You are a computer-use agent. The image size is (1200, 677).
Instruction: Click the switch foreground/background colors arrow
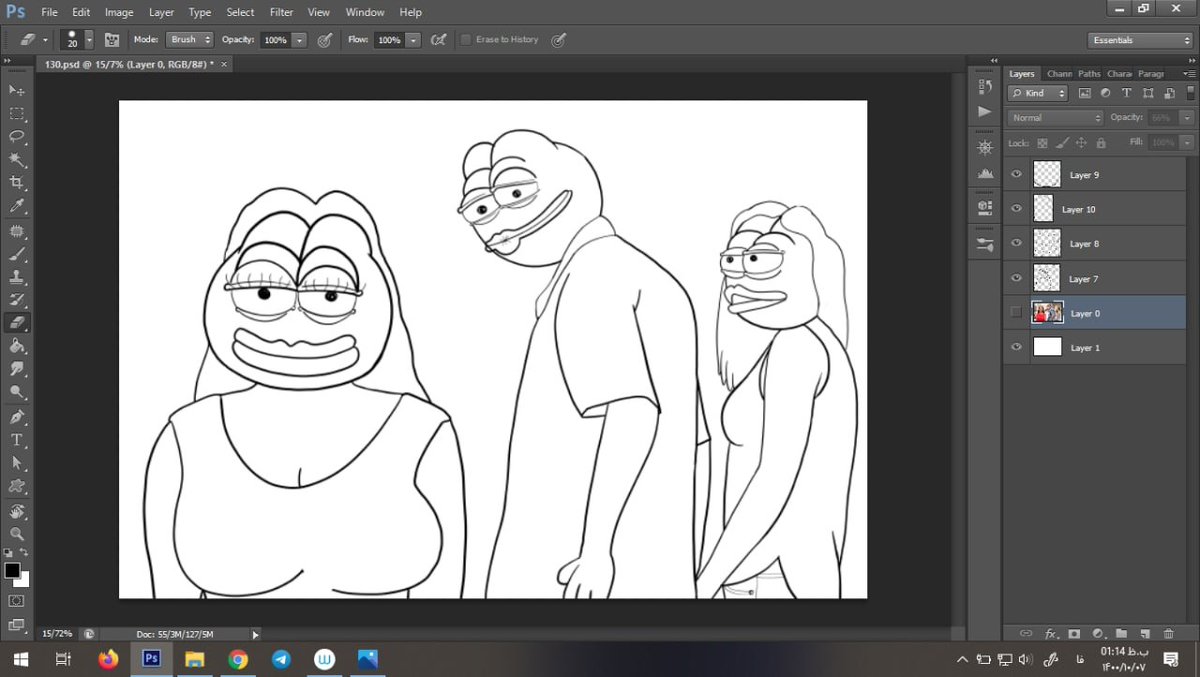[25, 553]
